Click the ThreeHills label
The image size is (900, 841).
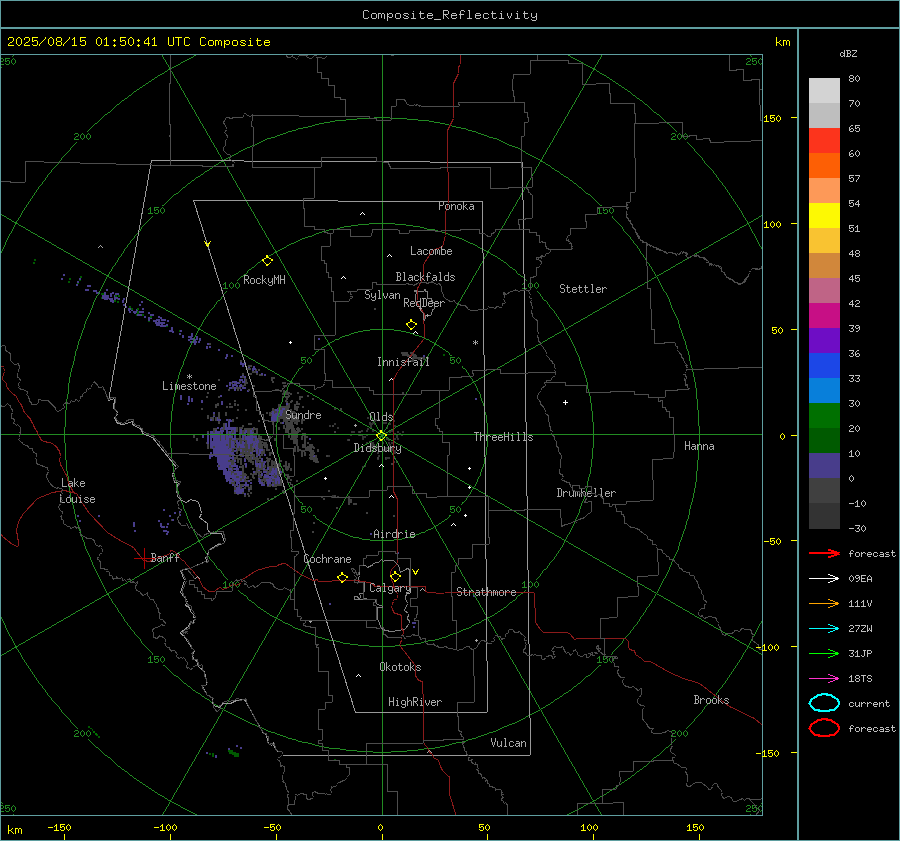point(503,437)
